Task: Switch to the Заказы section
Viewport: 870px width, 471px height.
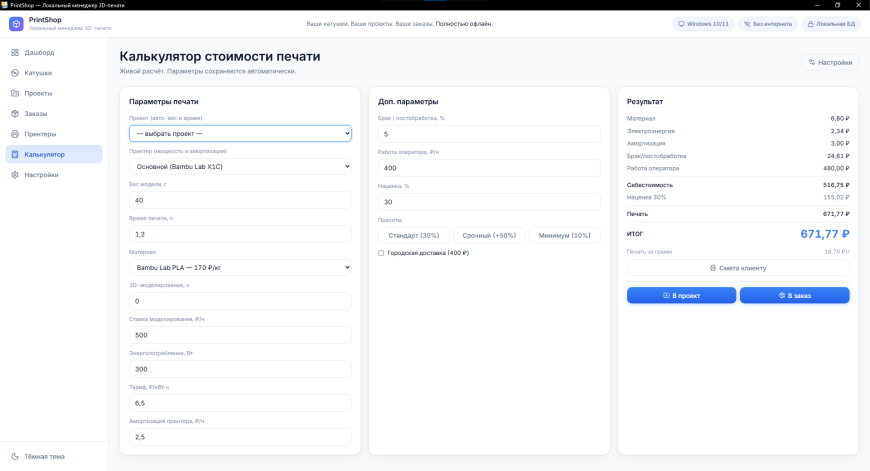Action: coord(54,114)
